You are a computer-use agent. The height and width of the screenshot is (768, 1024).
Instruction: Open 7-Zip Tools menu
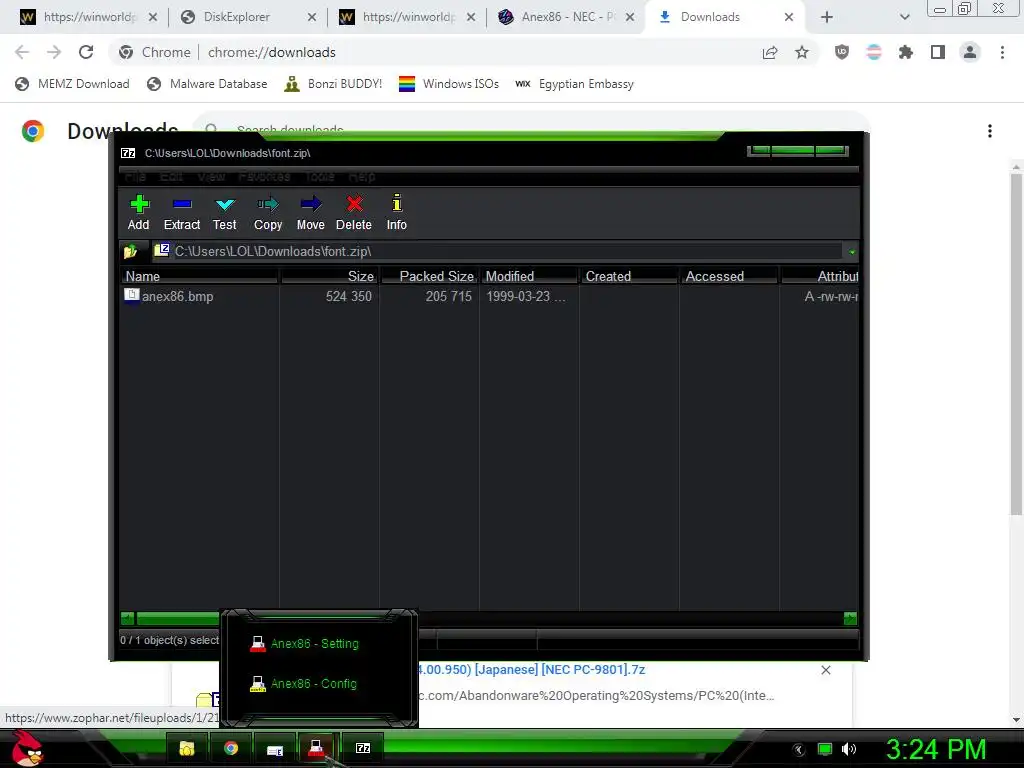pos(319,176)
